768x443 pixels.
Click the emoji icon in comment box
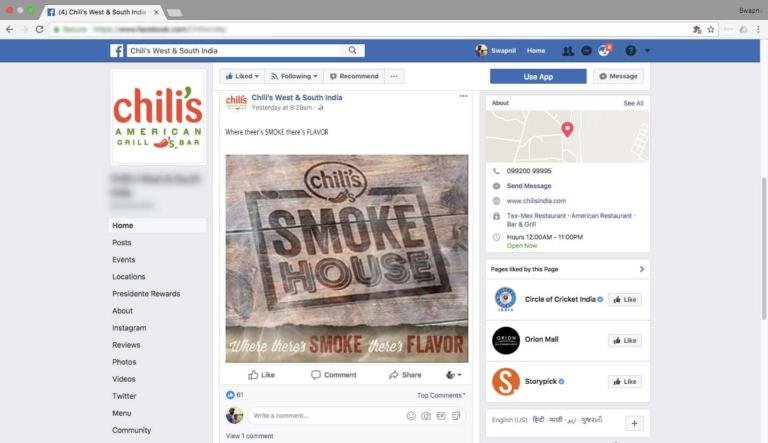(x=411, y=416)
